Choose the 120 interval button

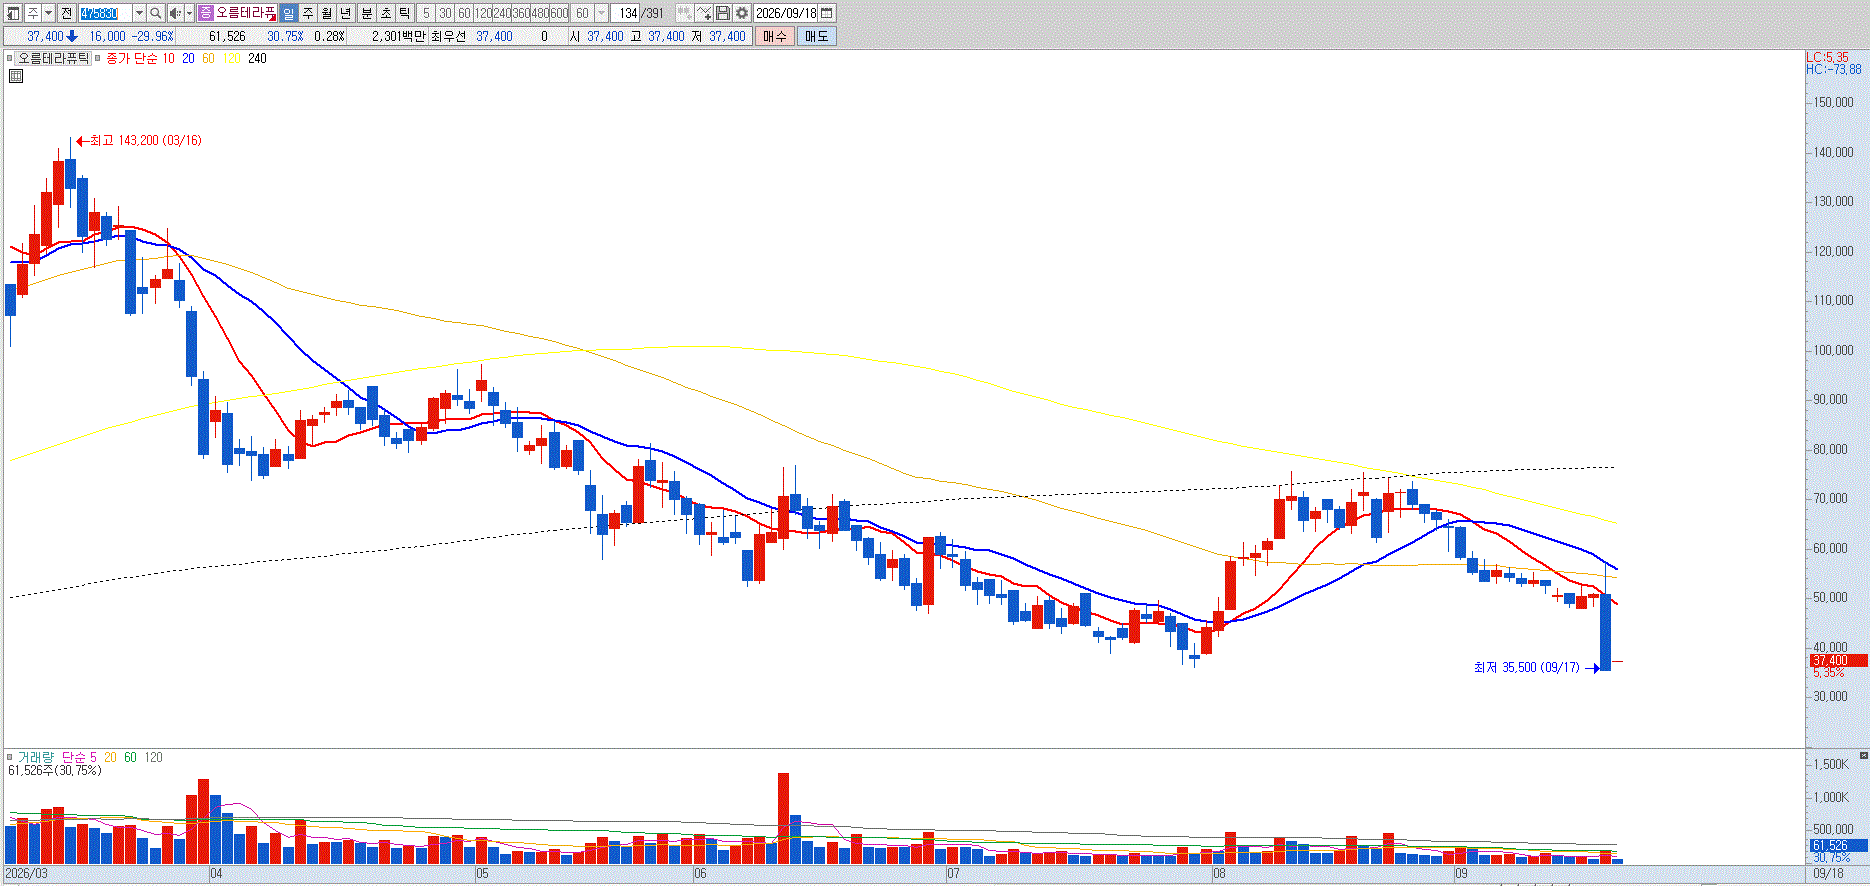(x=483, y=13)
